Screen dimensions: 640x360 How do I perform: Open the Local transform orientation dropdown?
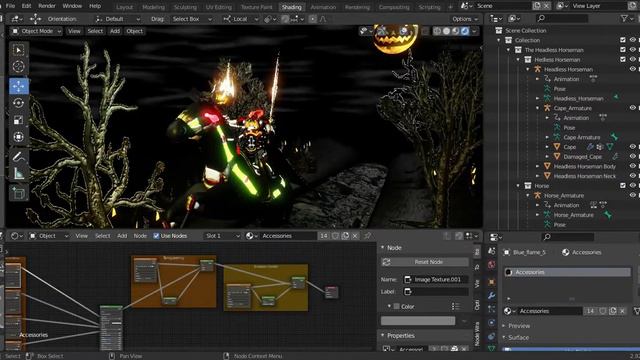241,19
